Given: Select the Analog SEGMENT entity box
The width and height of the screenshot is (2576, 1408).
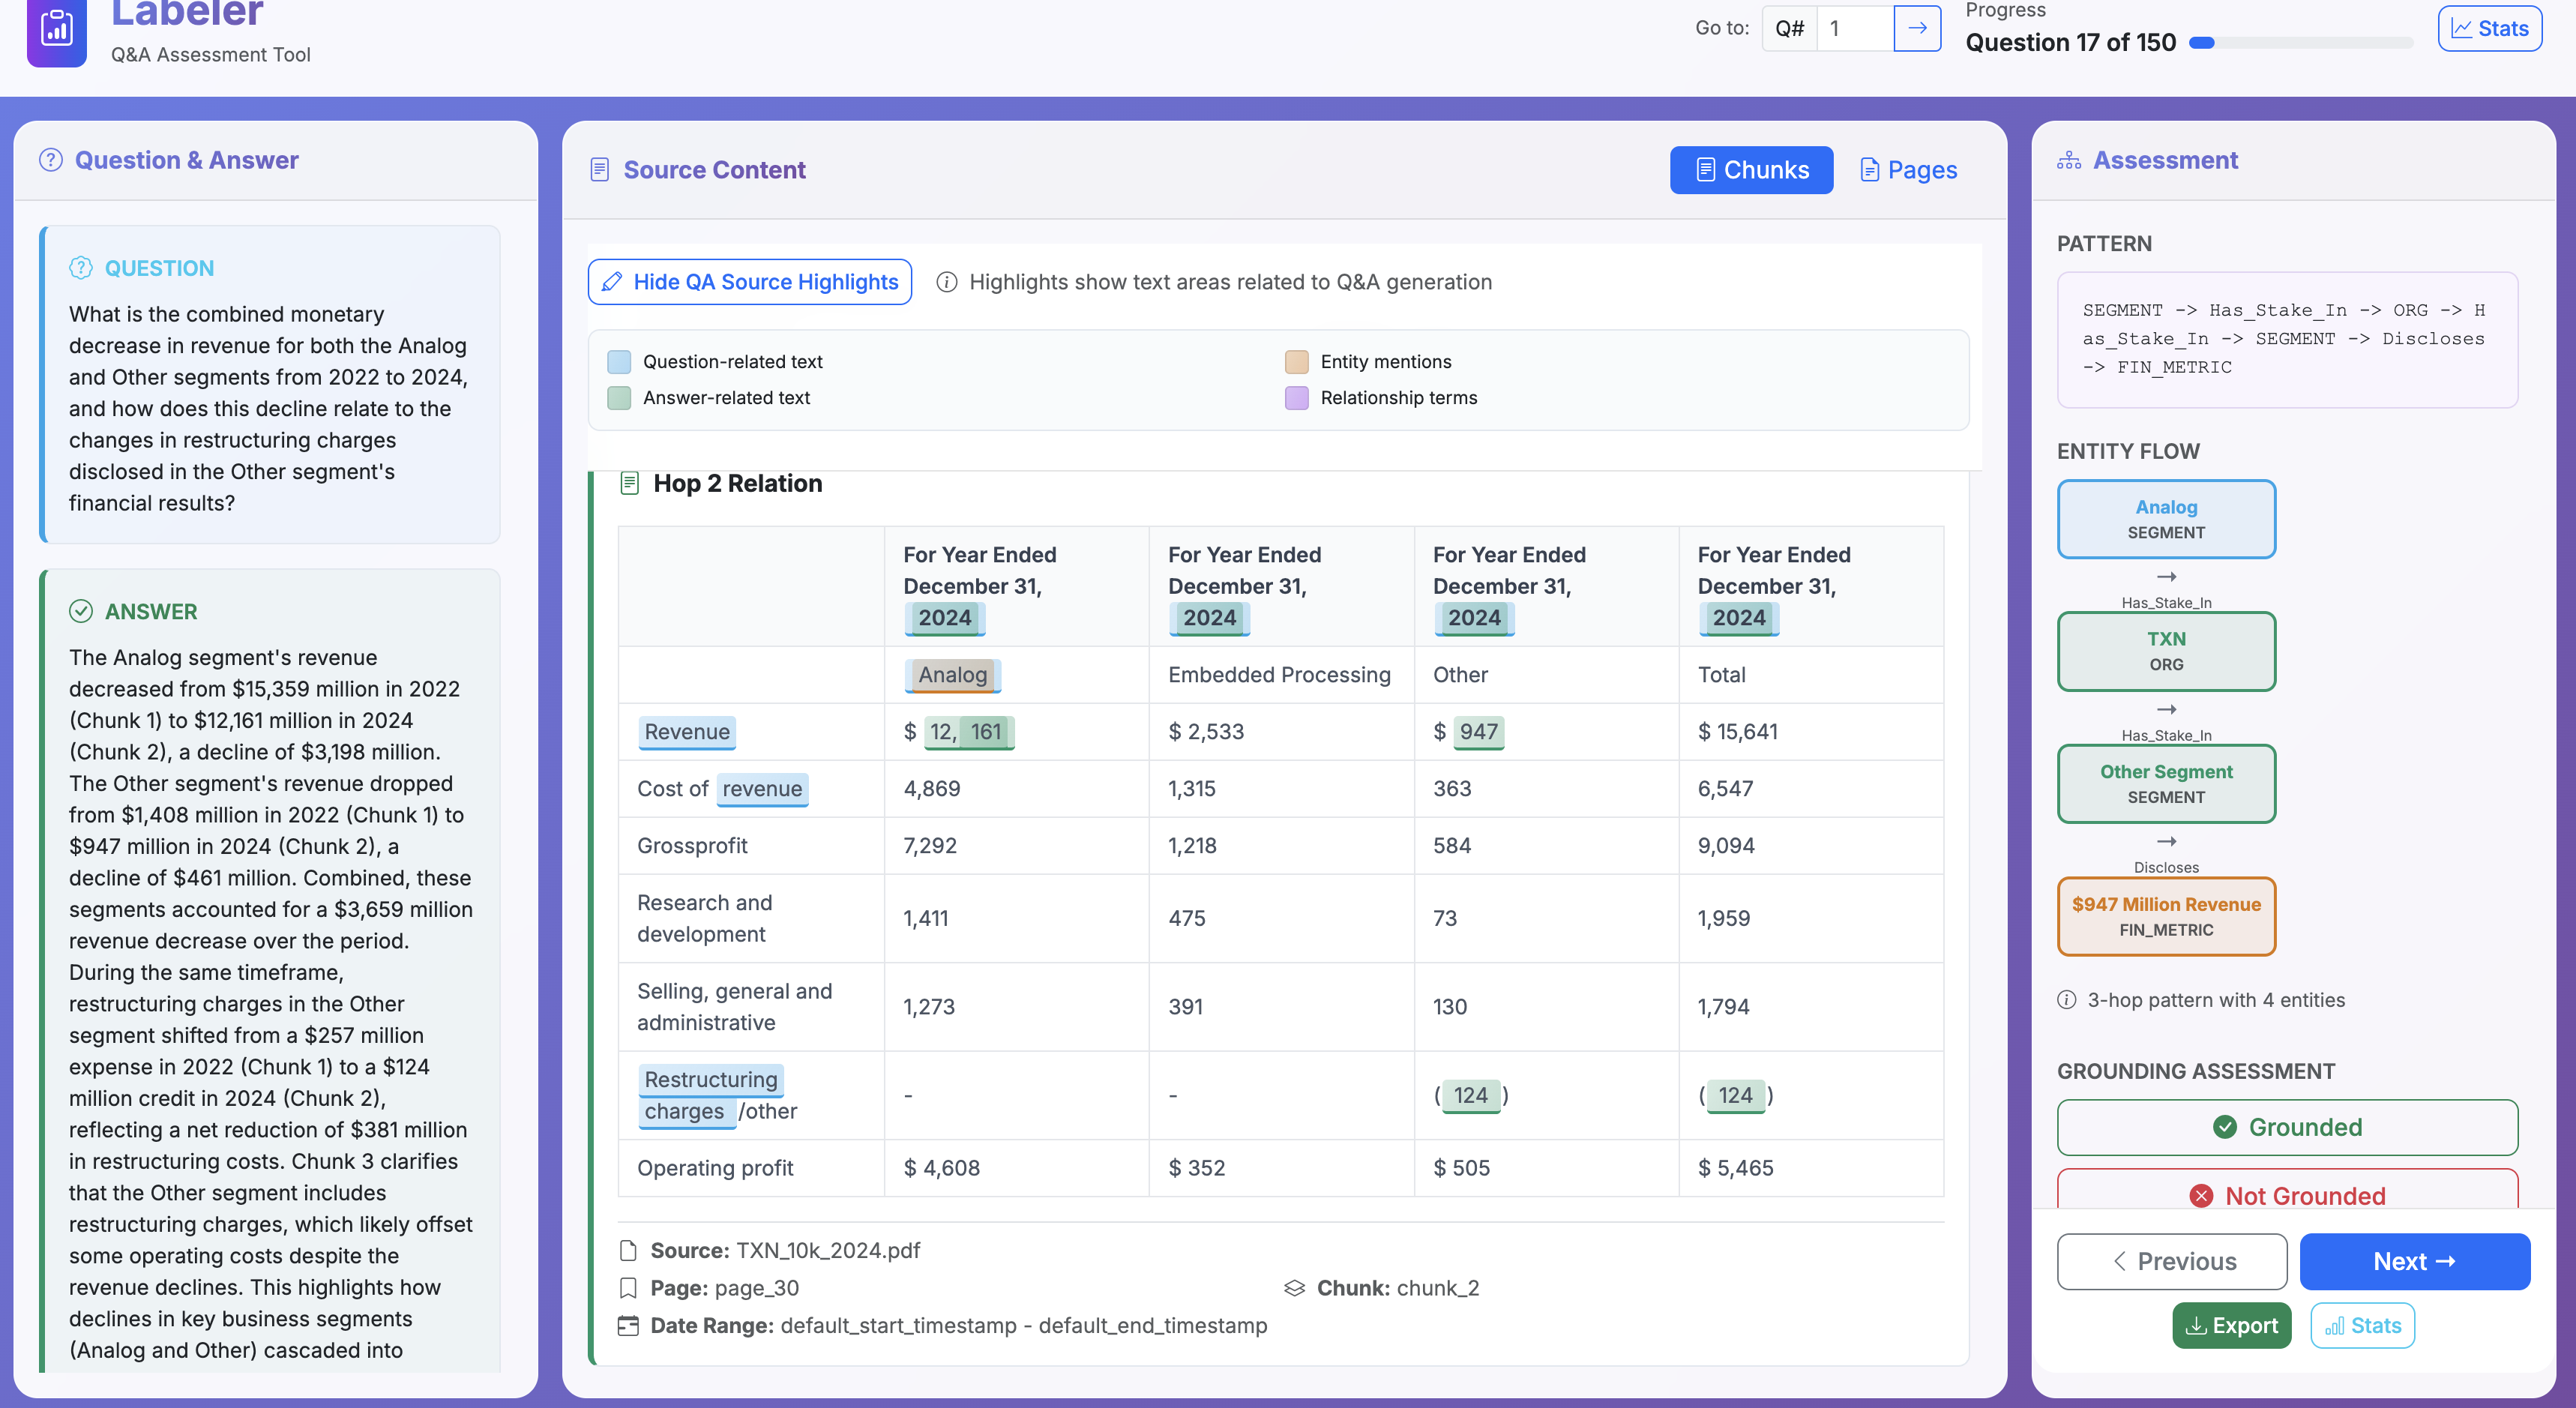Looking at the screenshot, I should 2166,519.
